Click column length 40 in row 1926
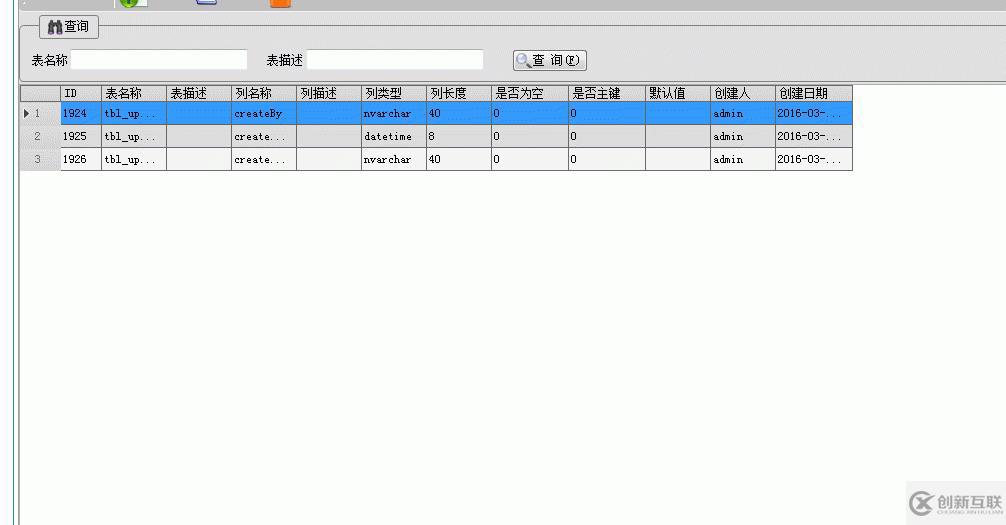The width and height of the screenshot is (1006, 525). 459,159
